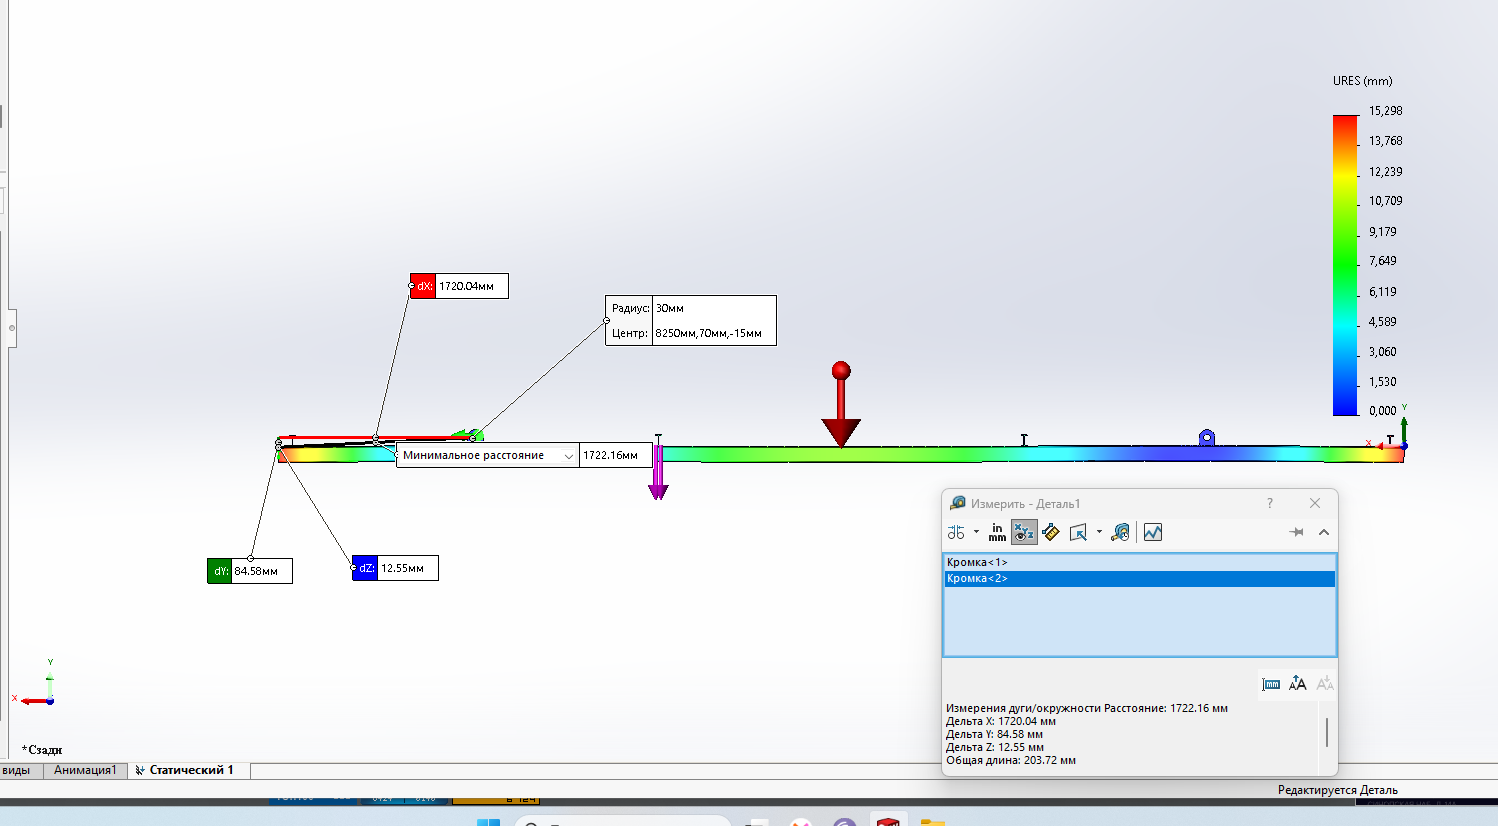
Task: Toggle Show XYZ measurements in Measure dialog
Action: [1024, 532]
